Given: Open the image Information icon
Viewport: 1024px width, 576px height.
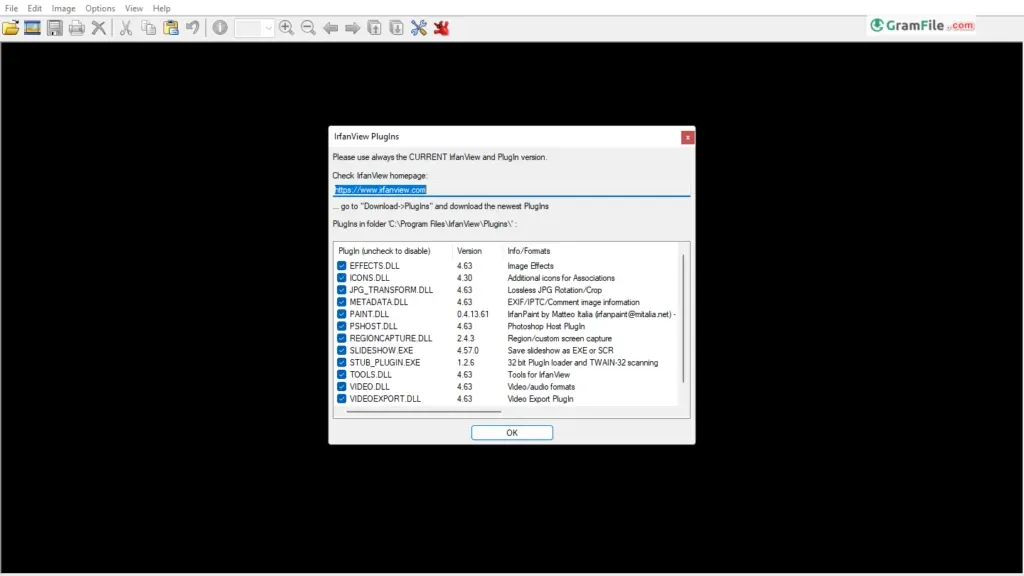Looking at the screenshot, I should pyautogui.click(x=220, y=27).
